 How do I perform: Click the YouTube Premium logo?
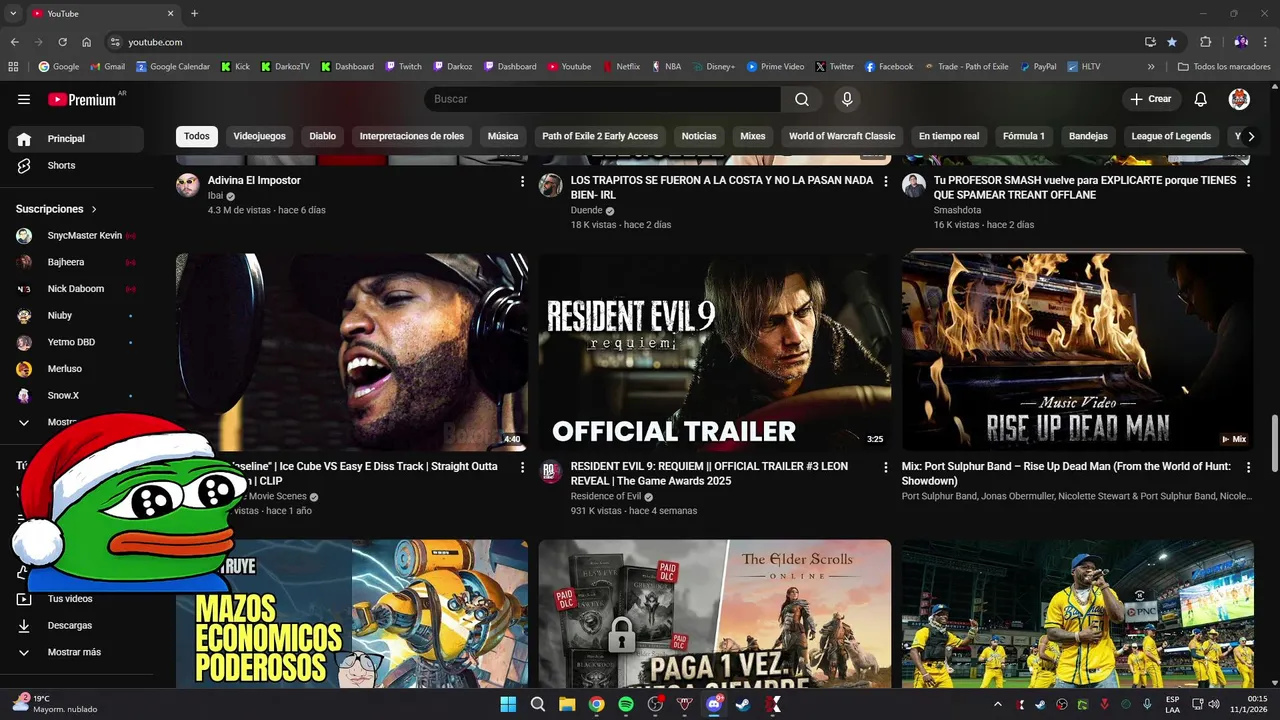pos(82,99)
